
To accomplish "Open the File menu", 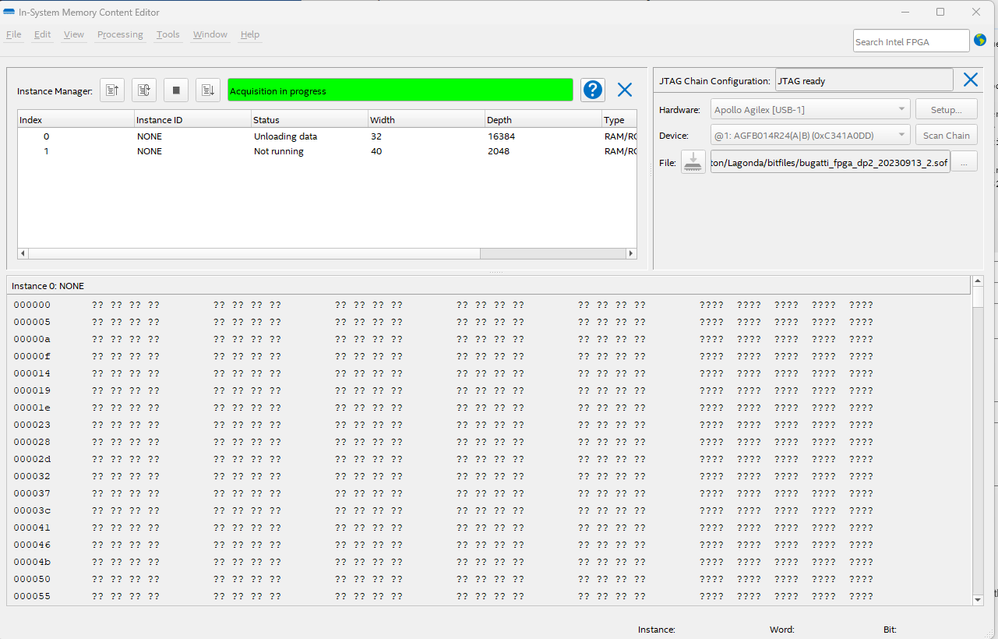I will (13, 34).
